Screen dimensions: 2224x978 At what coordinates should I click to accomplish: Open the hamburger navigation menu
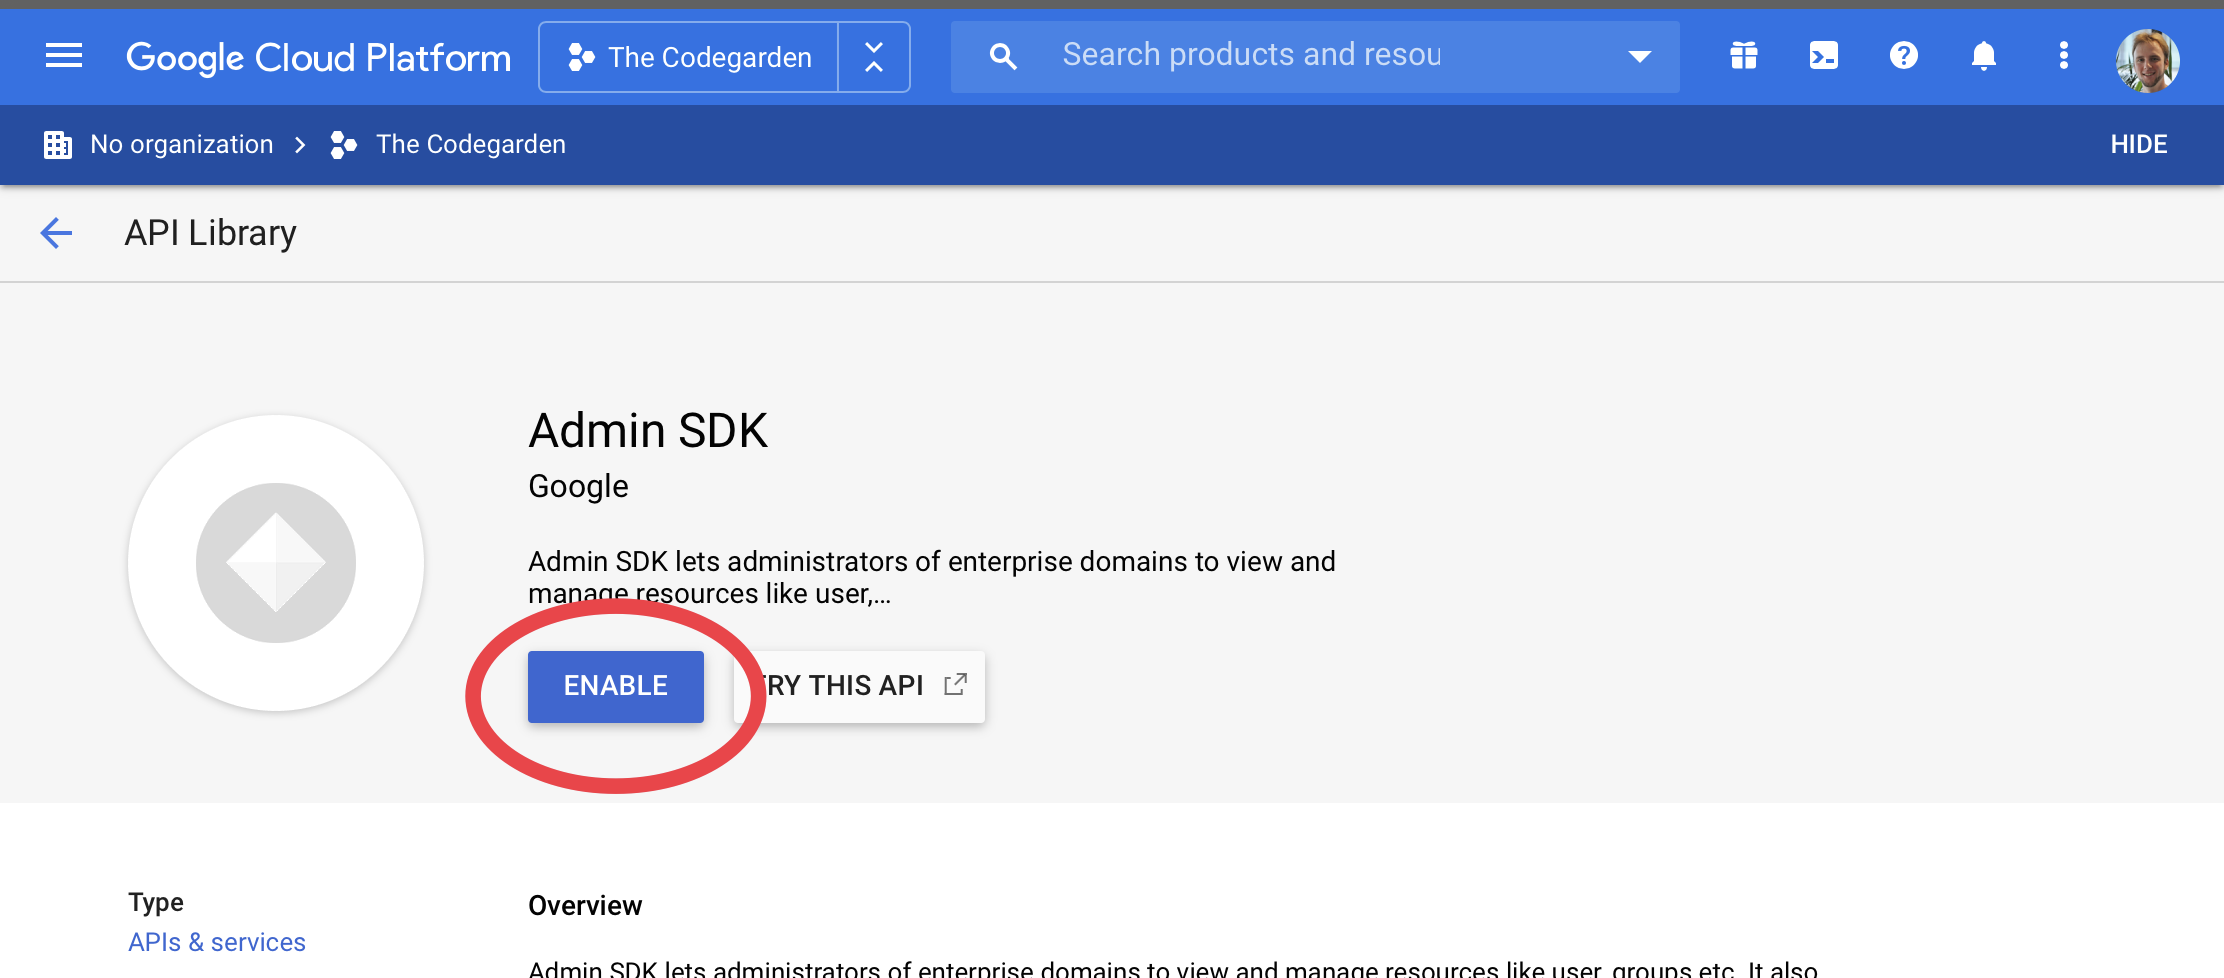pos(64,56)
